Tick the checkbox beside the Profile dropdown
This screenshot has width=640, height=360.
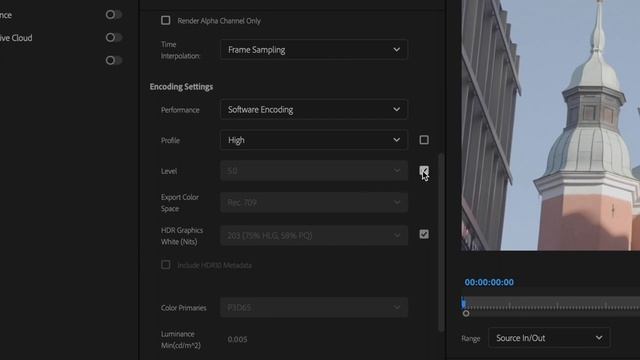tap(424, 140)
